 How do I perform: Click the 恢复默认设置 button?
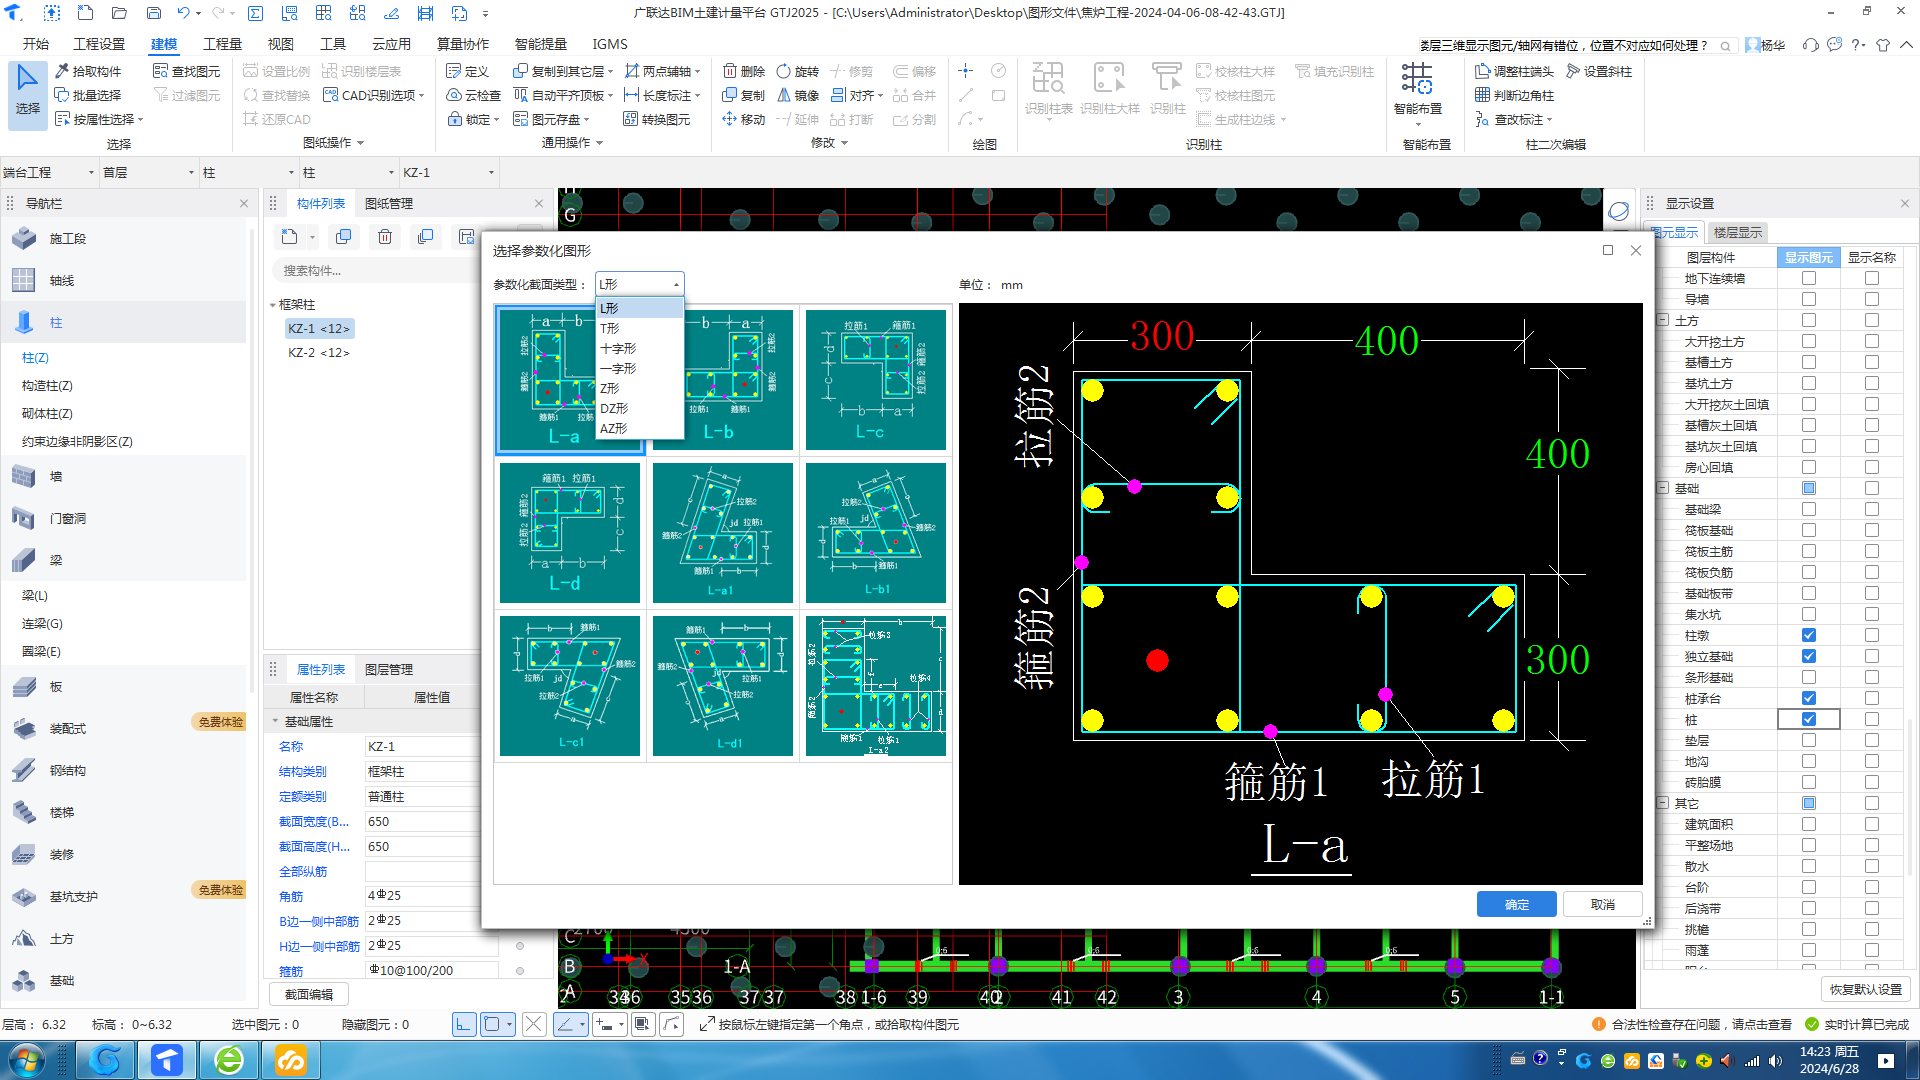click(x=1866, y=989)
